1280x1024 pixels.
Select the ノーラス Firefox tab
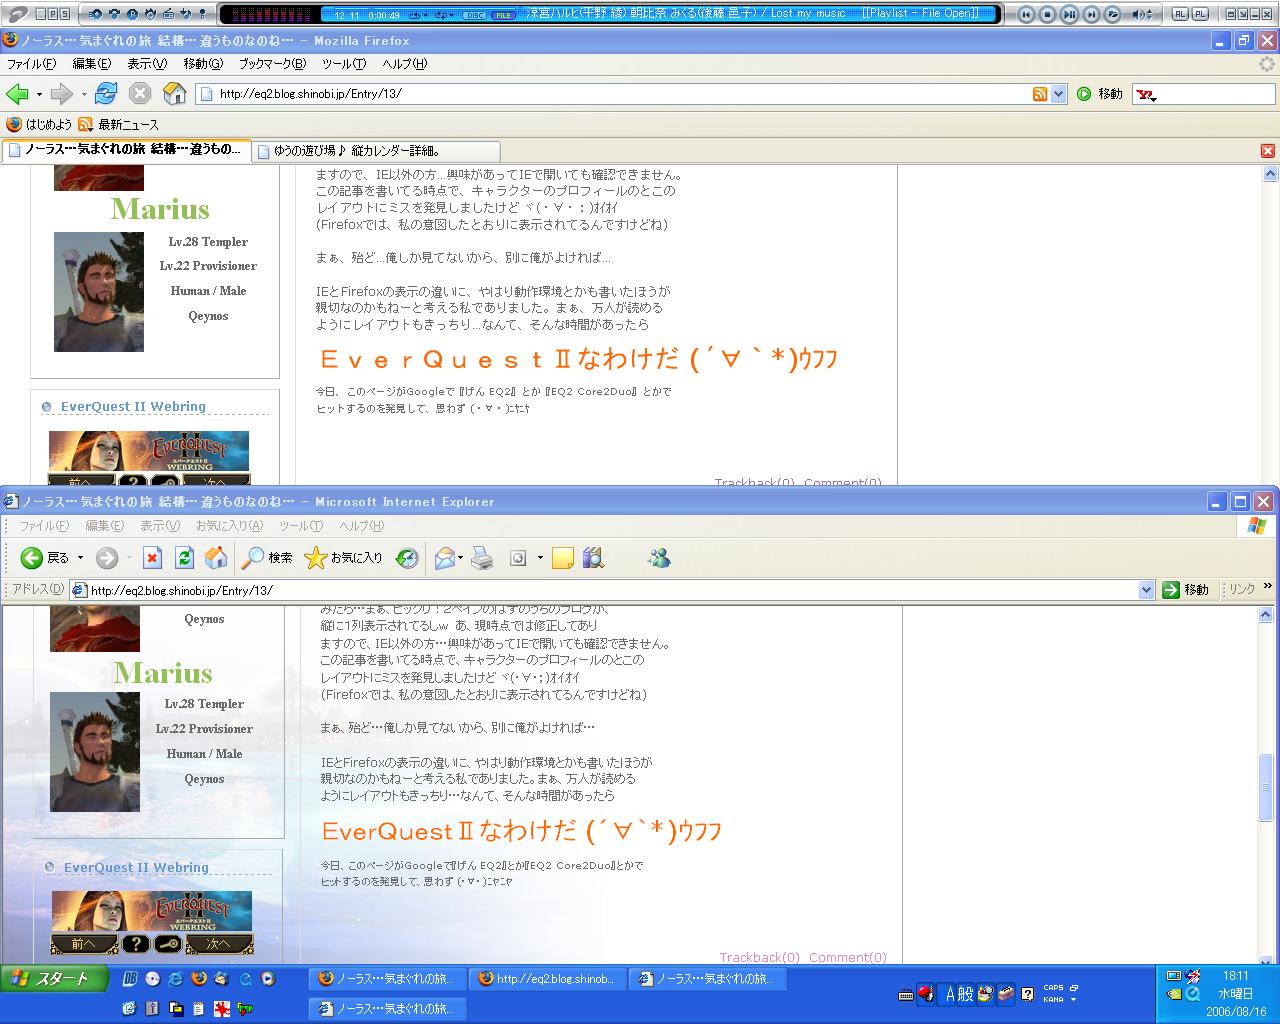tap(125, 150)
